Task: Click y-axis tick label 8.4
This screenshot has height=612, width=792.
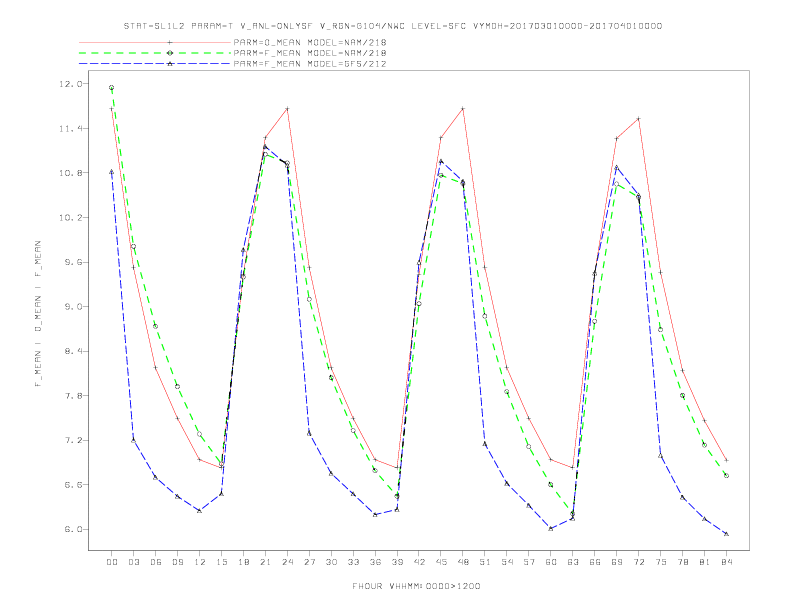Action: [x=72, y=351]
